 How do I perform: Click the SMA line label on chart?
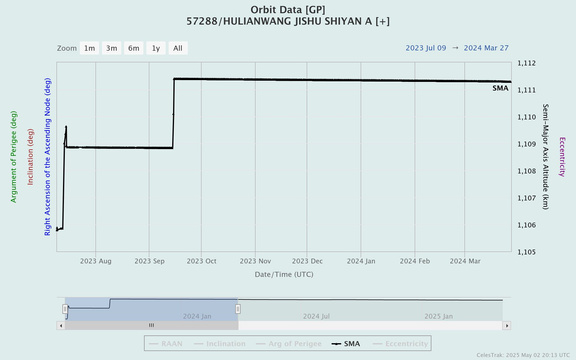point(500,88)
